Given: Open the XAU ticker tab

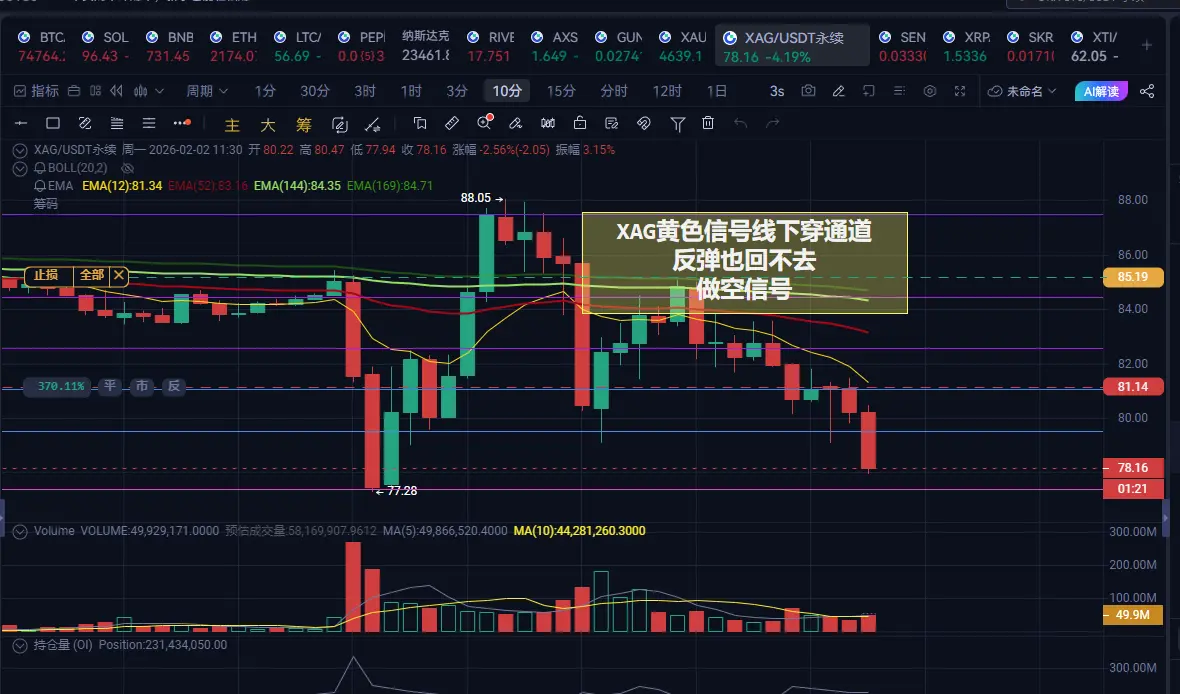Looking at the screenshot, I should click(682, 46).
